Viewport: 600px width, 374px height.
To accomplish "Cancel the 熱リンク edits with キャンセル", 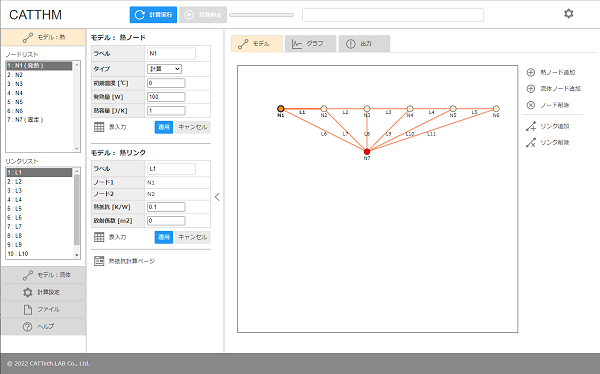I will pos(192,237).
